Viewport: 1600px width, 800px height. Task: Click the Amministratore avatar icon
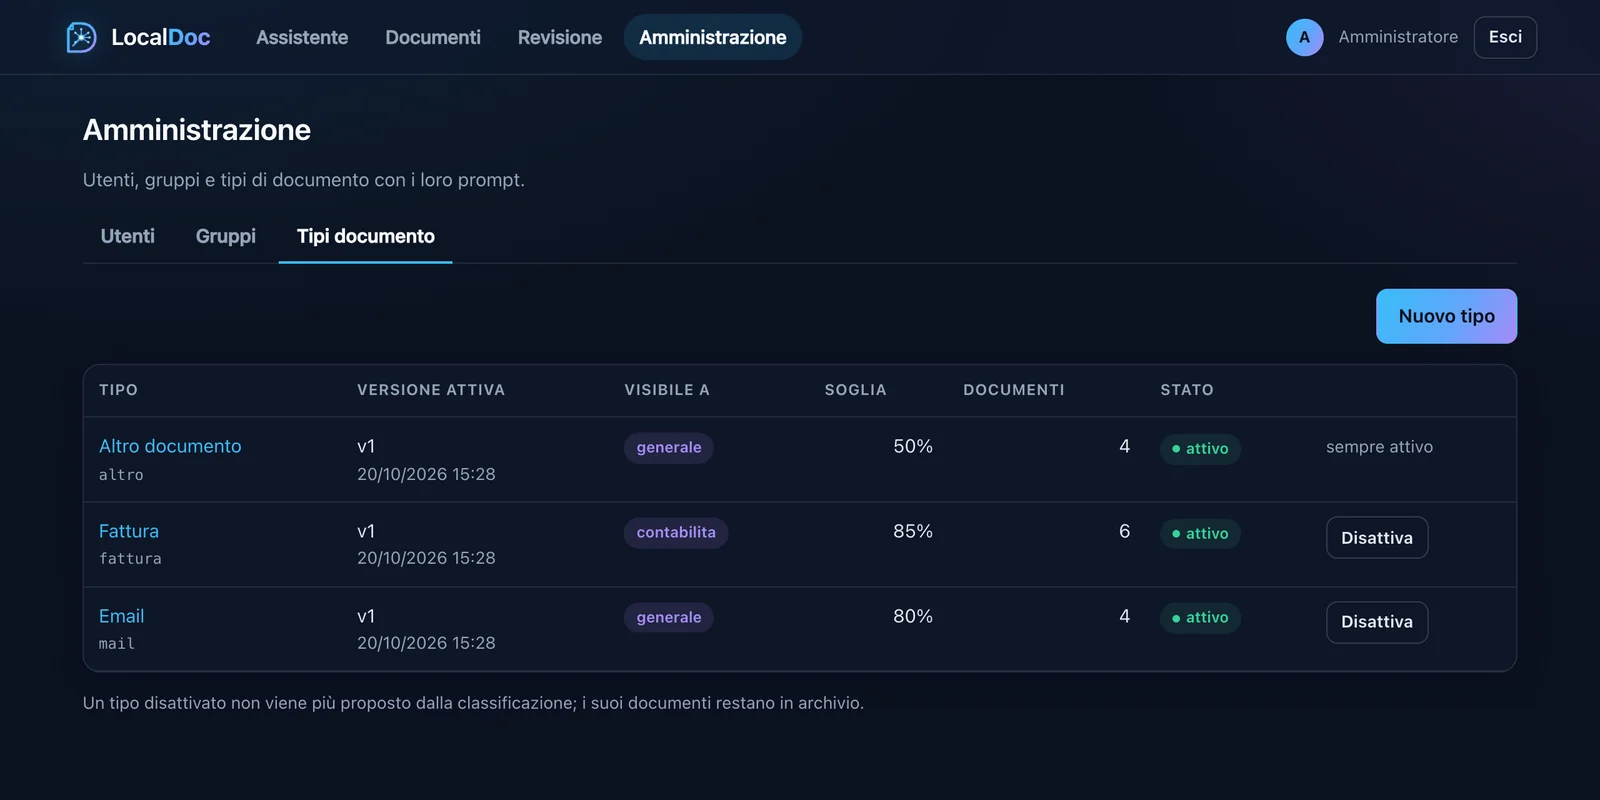[x=1304, y=37]
